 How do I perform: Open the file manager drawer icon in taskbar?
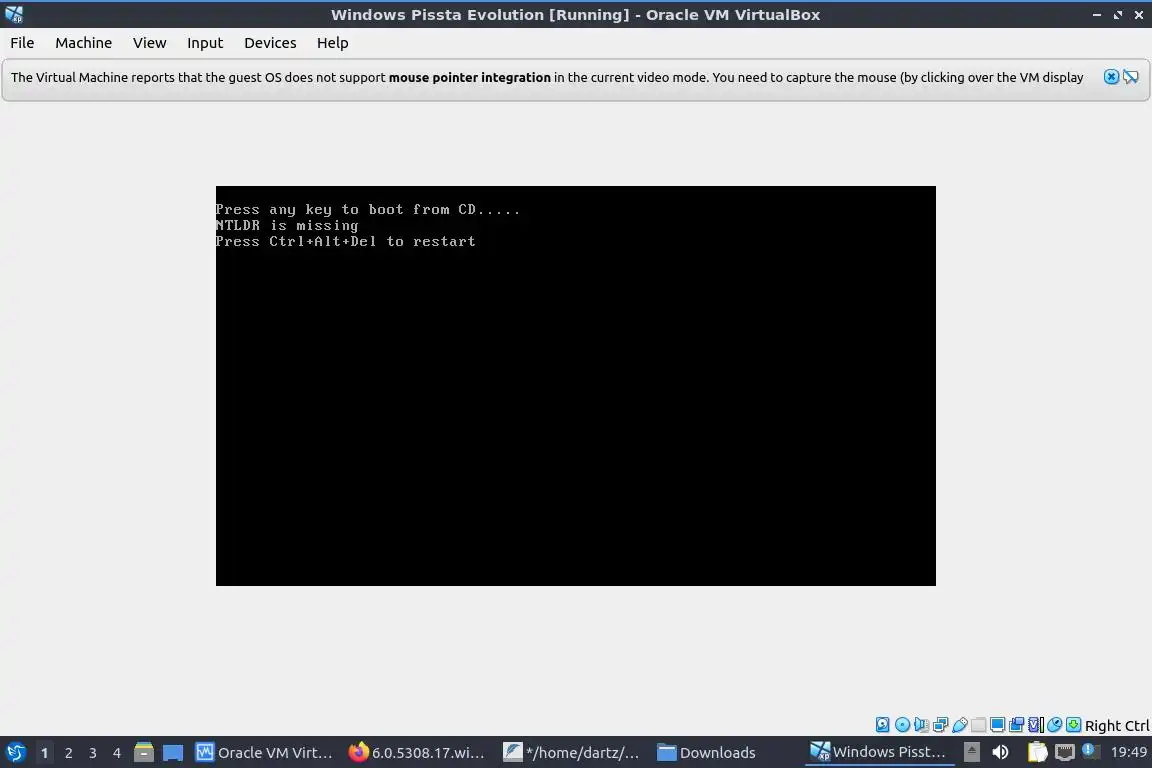pyautogui.click(x=144, y=752)
